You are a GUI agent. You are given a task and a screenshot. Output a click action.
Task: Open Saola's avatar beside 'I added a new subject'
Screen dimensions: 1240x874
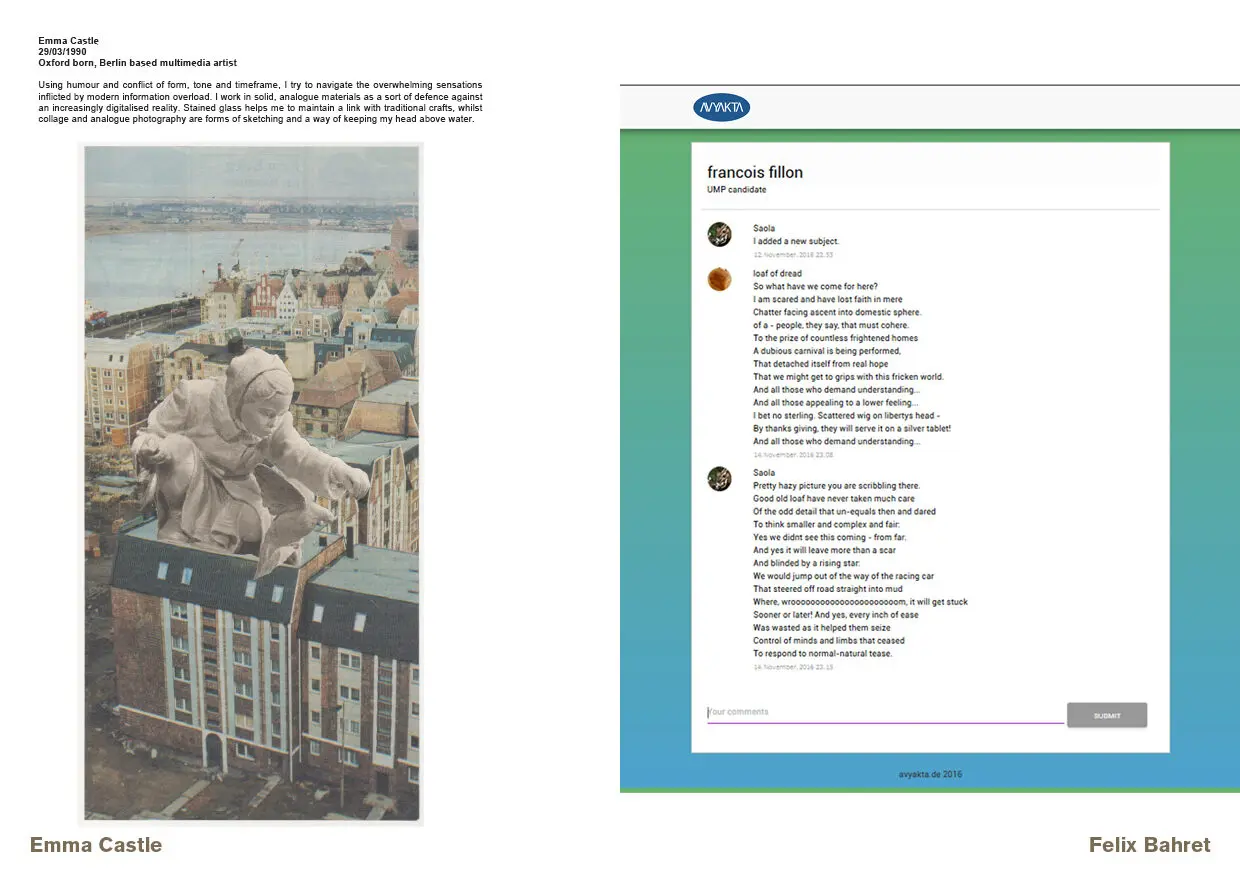[x=719, y=234]
